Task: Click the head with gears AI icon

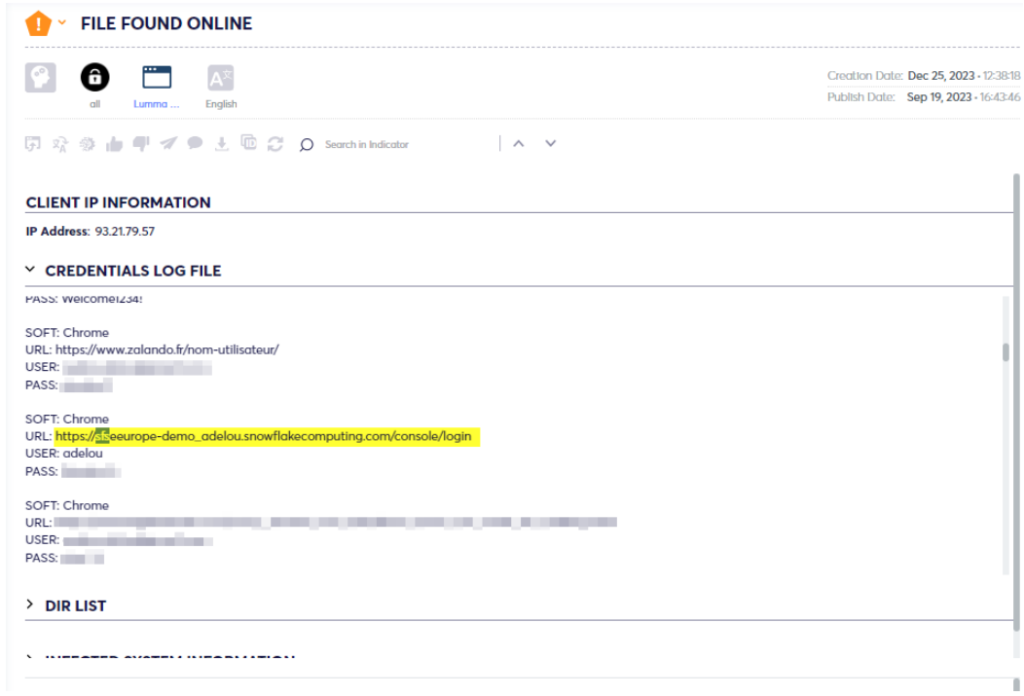Action: tap(40, 78)
